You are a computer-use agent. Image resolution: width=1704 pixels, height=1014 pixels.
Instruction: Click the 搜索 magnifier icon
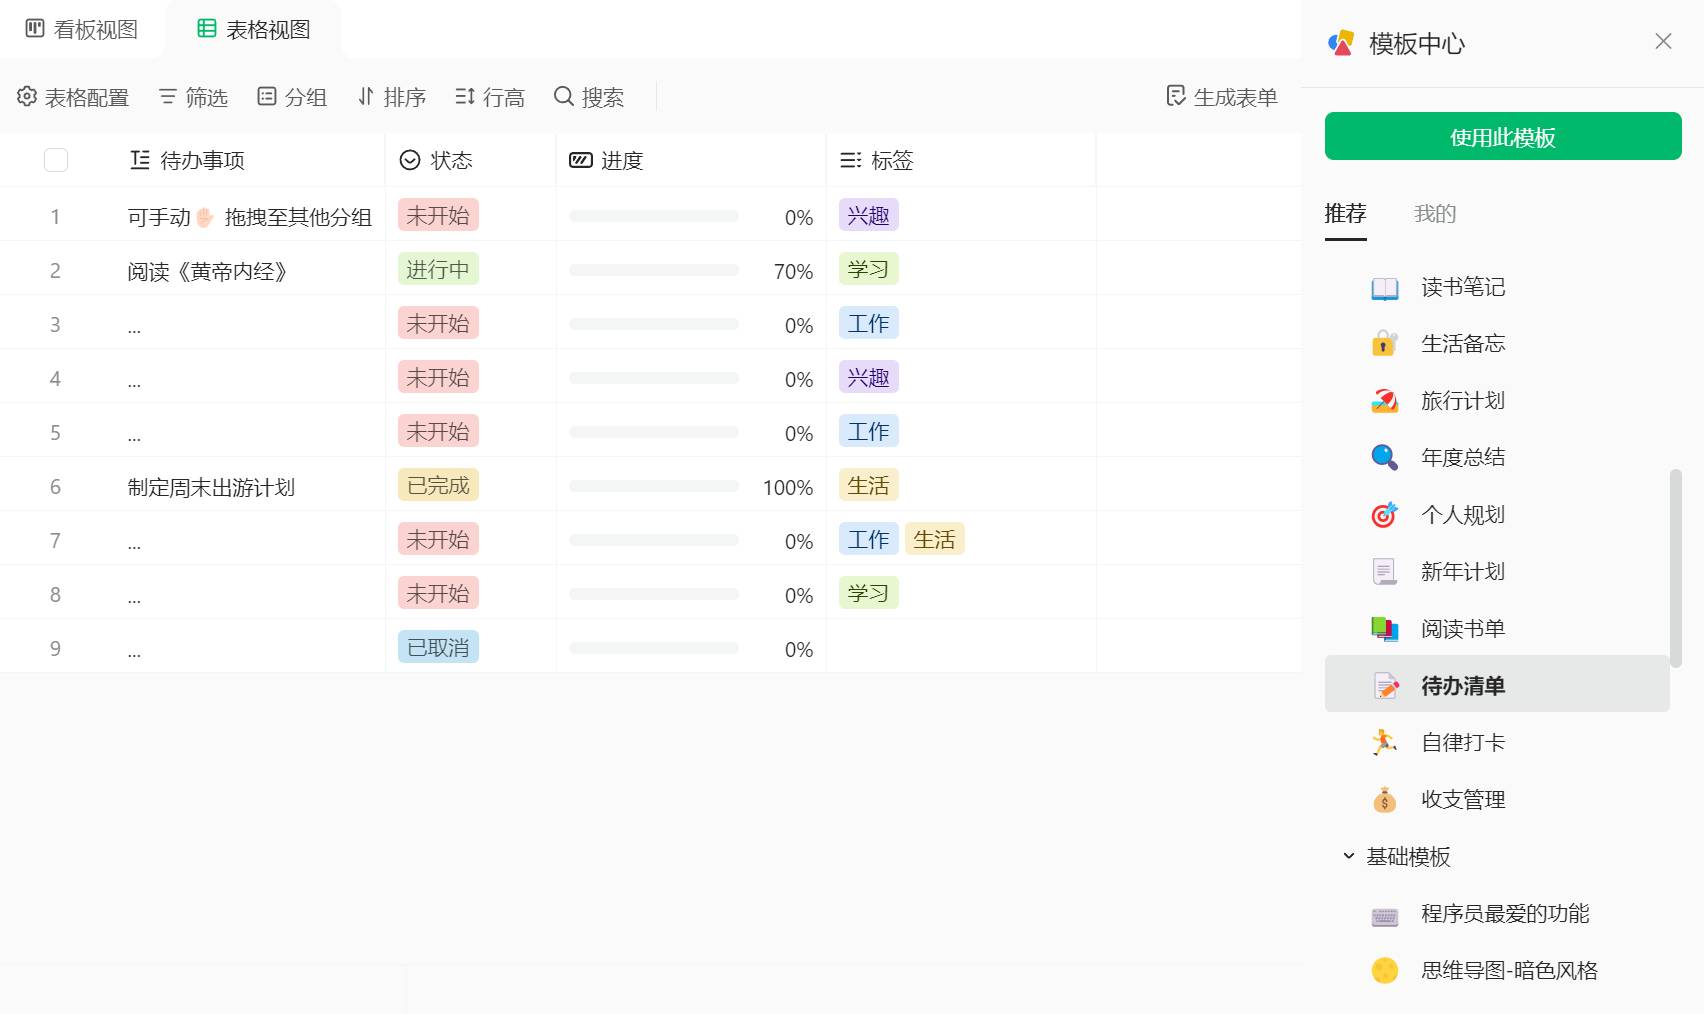[x=564, y=96]
